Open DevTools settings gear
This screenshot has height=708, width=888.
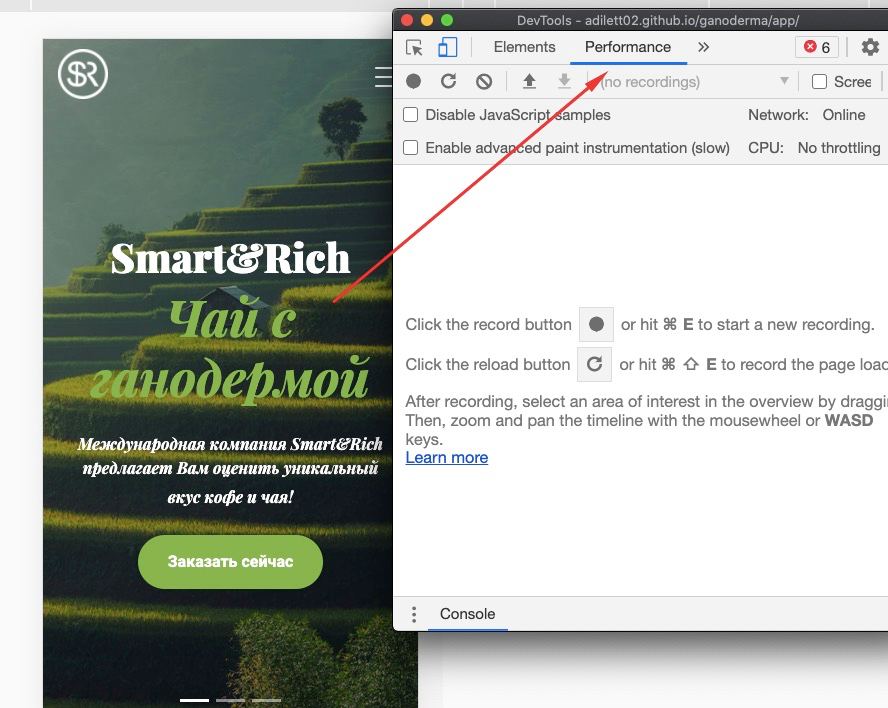pyautogui.click(x=870, y=47)
